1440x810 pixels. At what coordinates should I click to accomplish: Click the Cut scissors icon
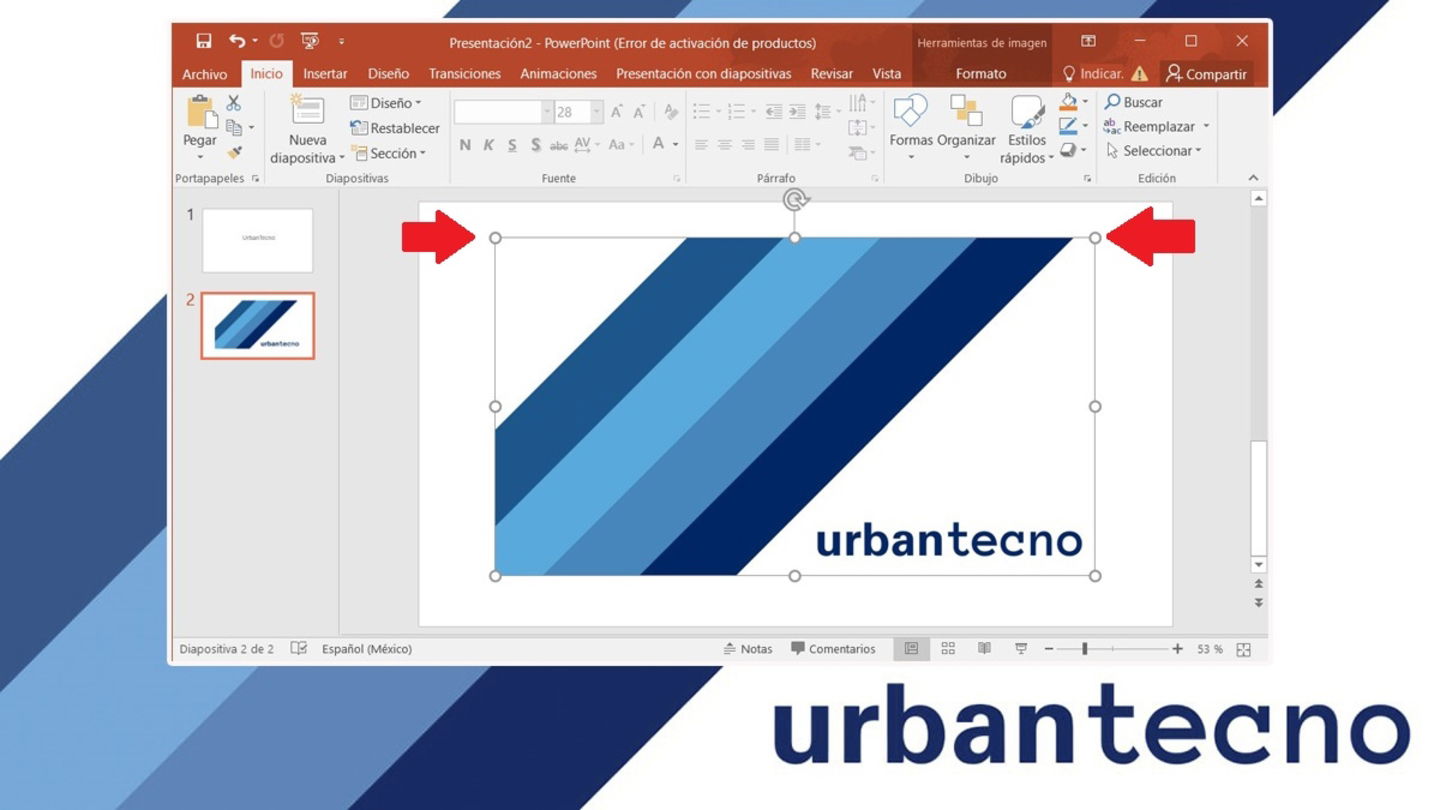[234, 103]
